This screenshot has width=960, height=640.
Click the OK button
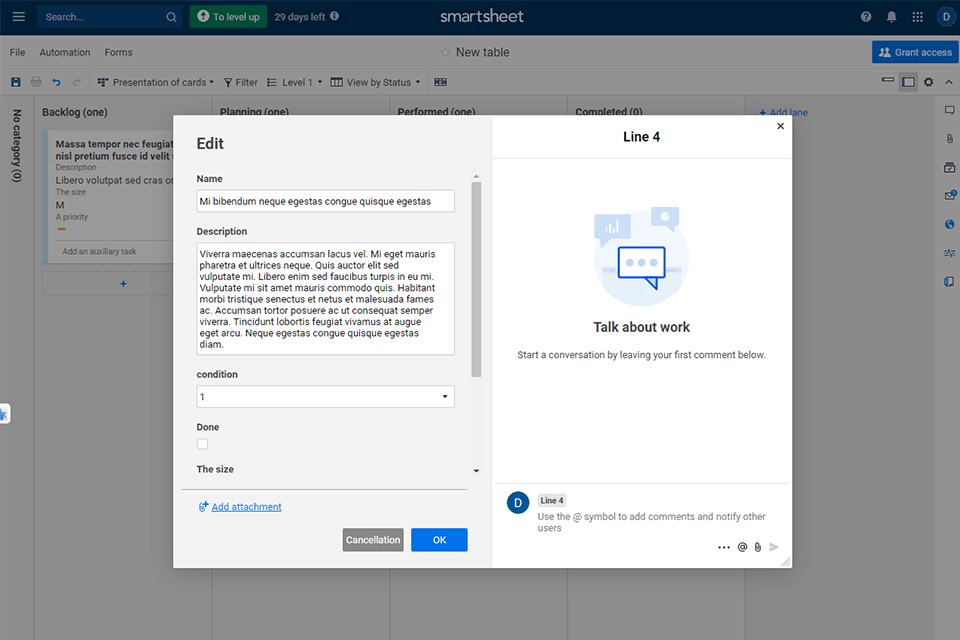[x=439, y=540]
